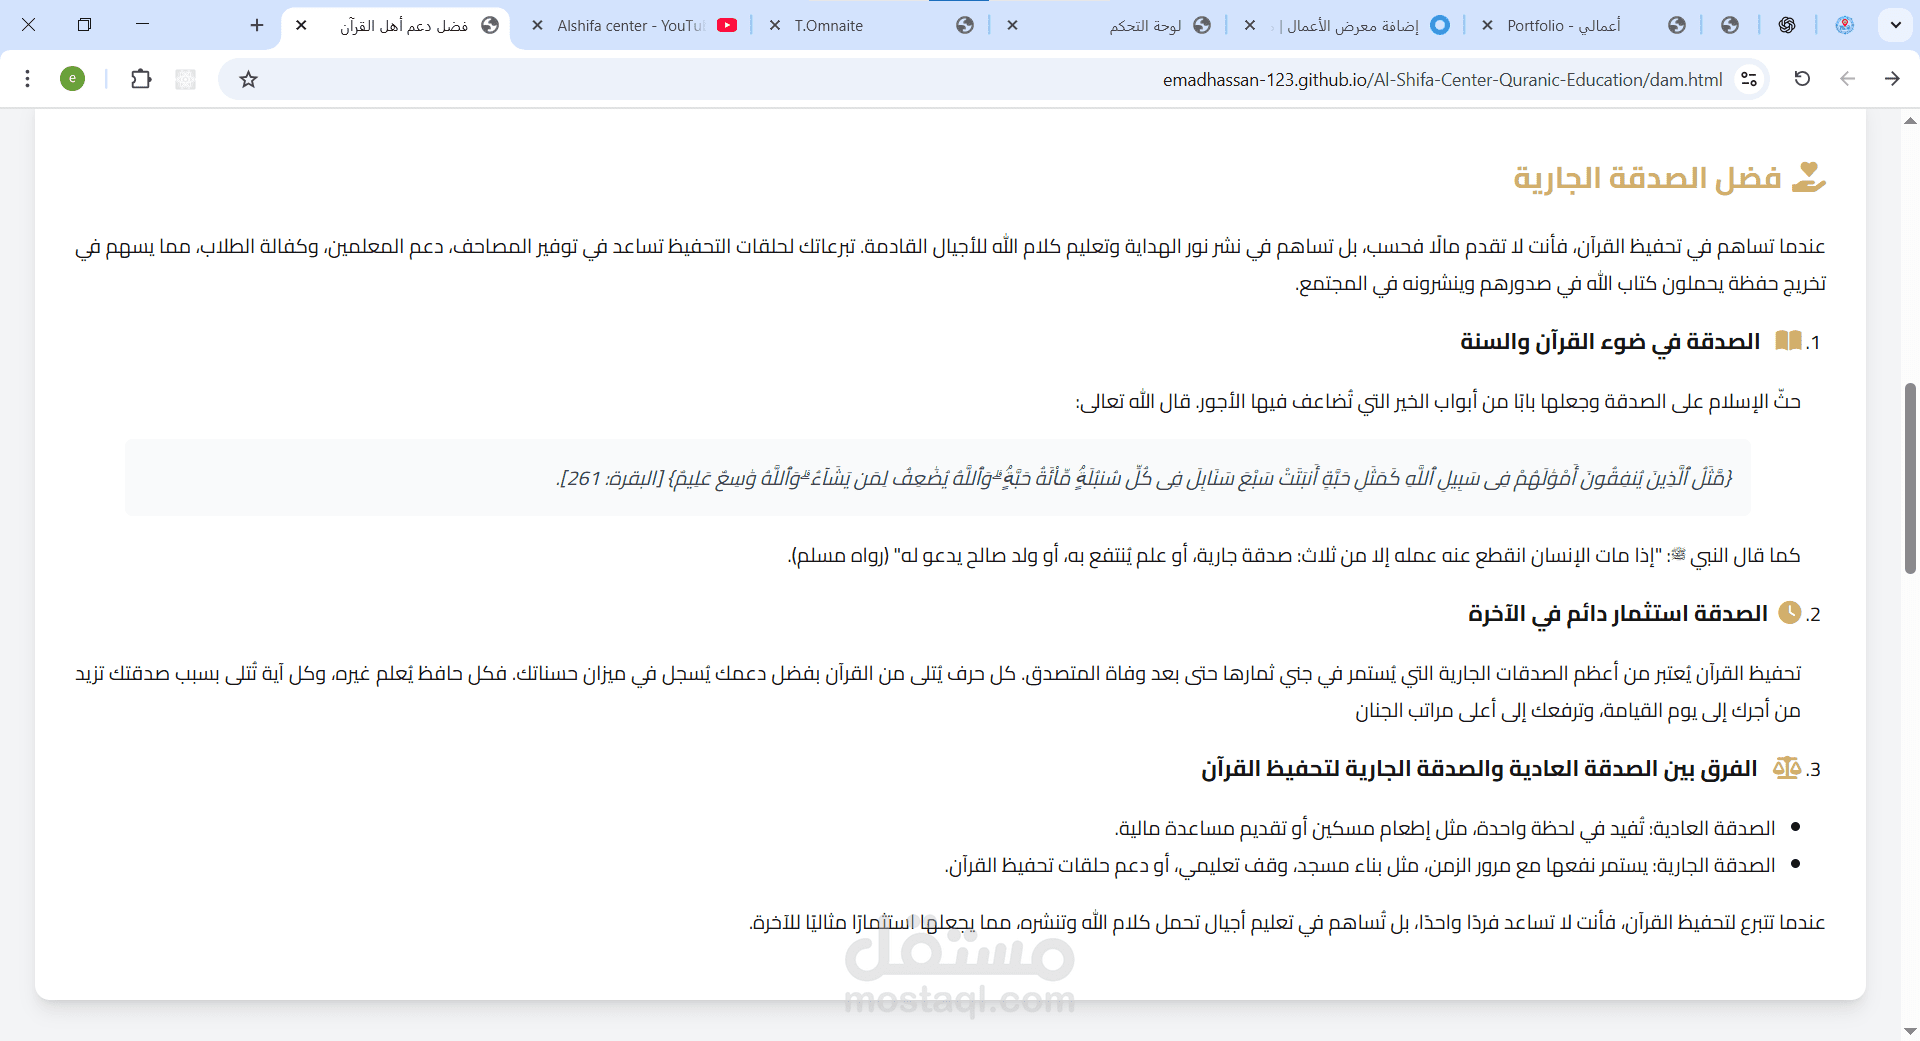
Task: Click the vertical scrollbar thumb
Action: point(1910,478)
